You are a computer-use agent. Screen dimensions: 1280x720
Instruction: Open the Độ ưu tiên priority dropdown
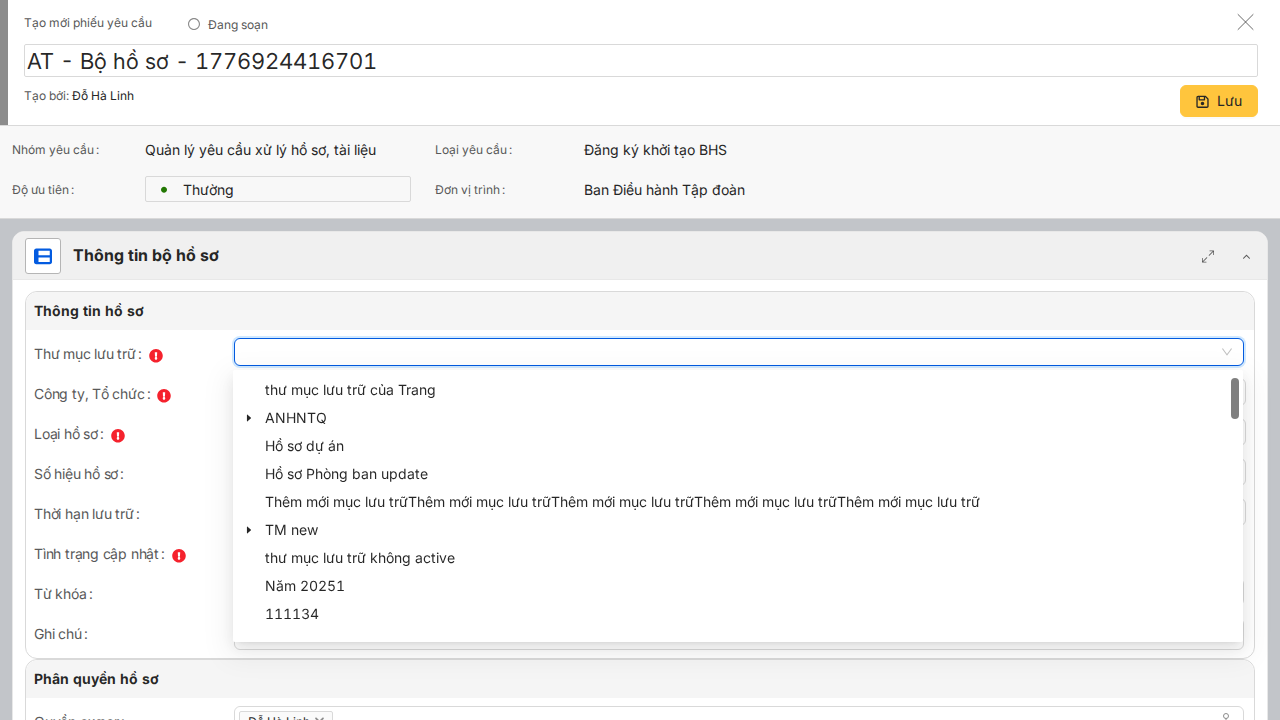coord(278,189)
